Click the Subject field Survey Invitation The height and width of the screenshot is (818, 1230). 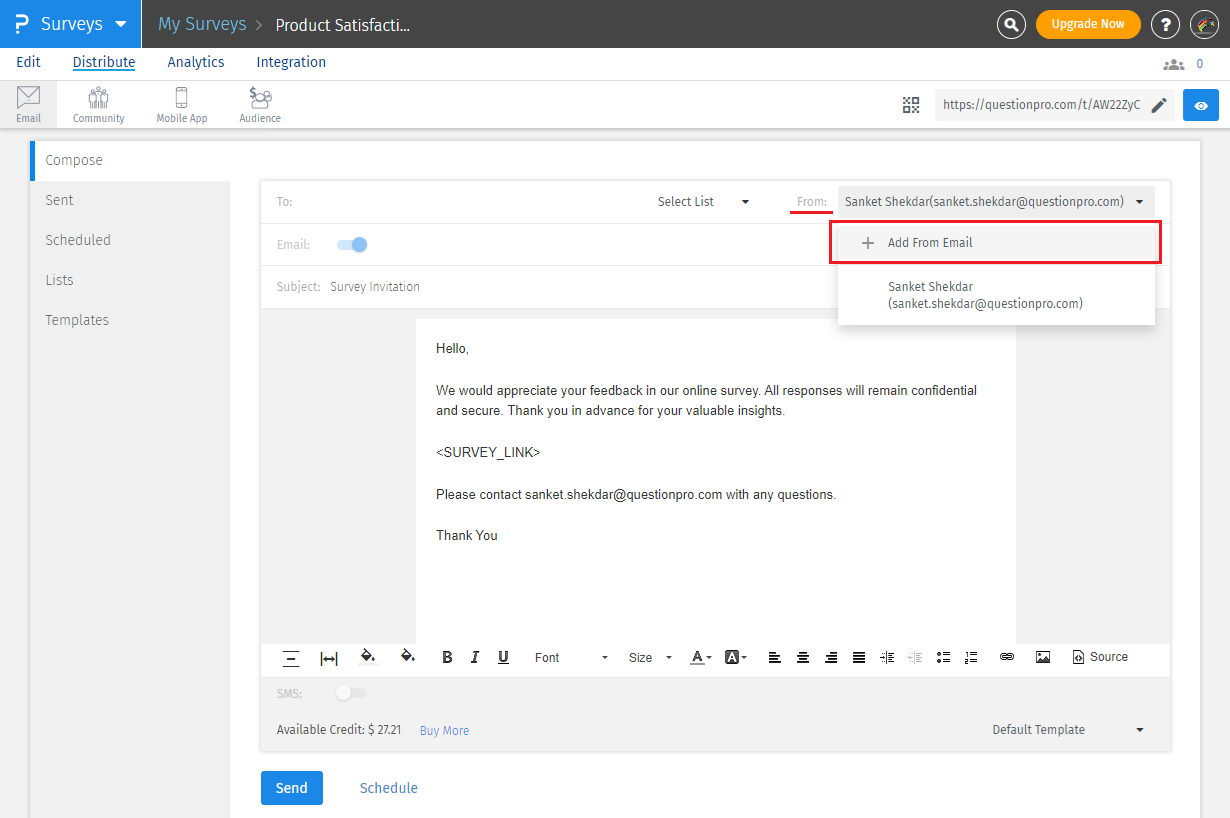(375, 287)
